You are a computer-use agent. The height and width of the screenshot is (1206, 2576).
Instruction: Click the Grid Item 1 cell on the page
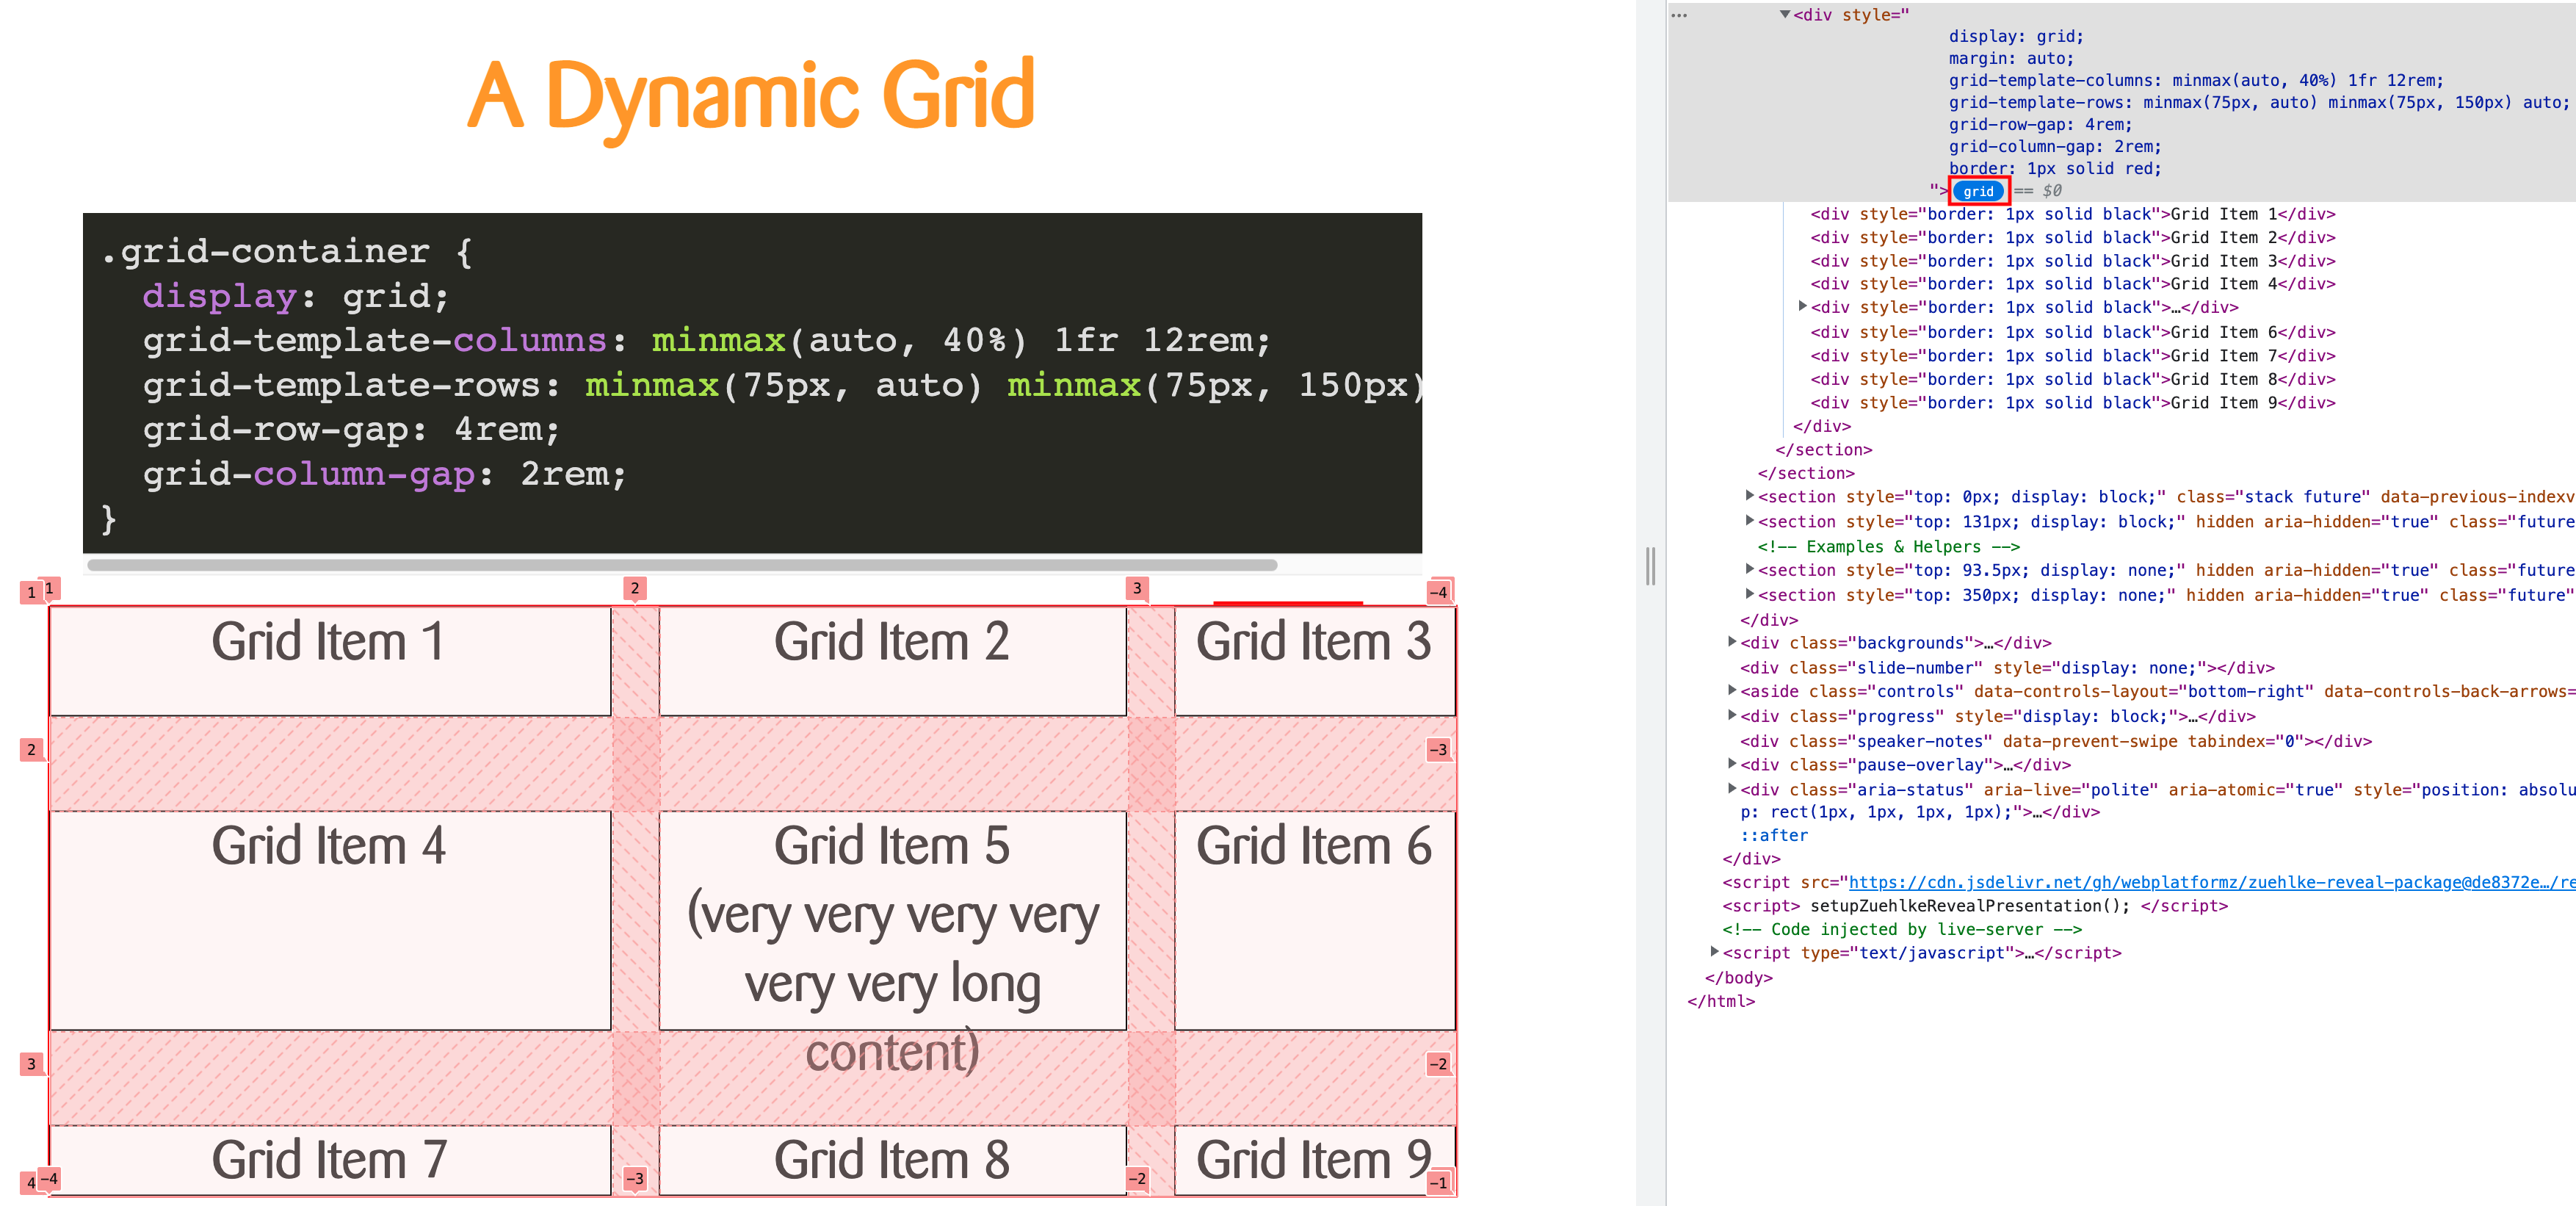pos(330,661)
